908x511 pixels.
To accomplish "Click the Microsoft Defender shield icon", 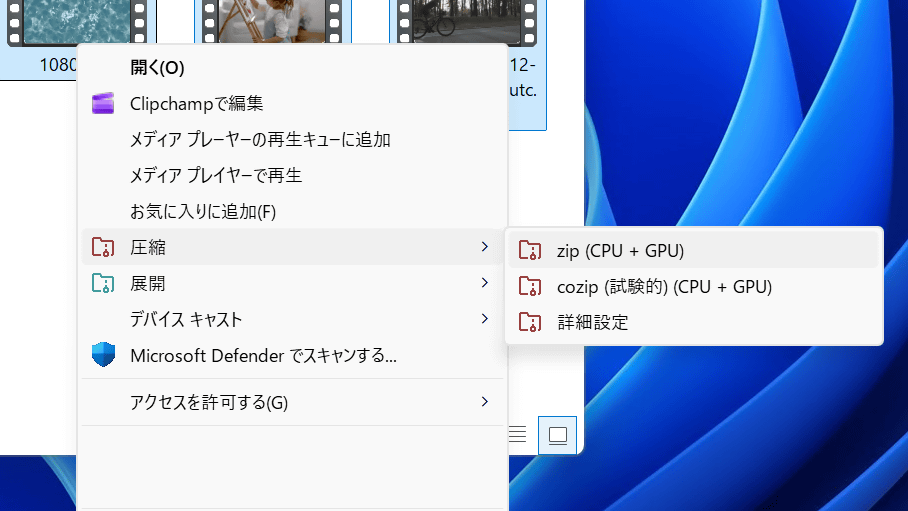I will pos(103,355).
